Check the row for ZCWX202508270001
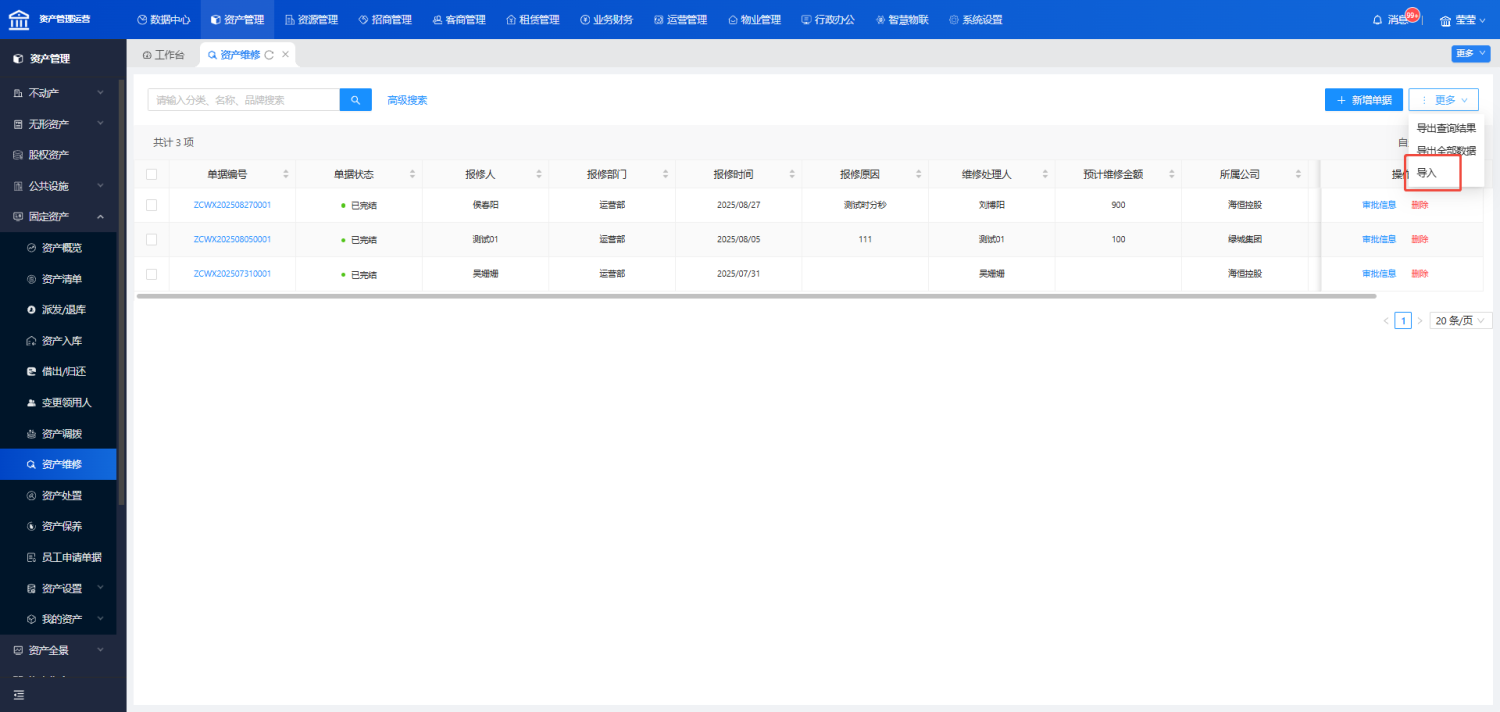The height and width of the screenshot is (712, 1500). click(152, 205)
